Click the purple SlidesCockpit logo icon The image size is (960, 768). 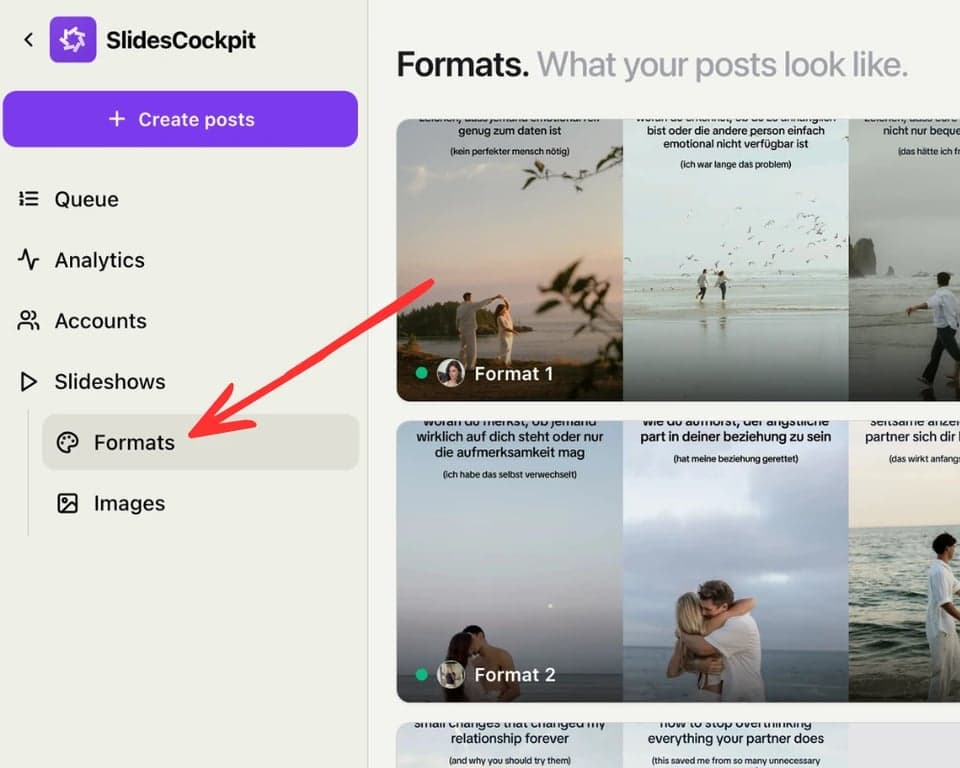pos(73,40)
